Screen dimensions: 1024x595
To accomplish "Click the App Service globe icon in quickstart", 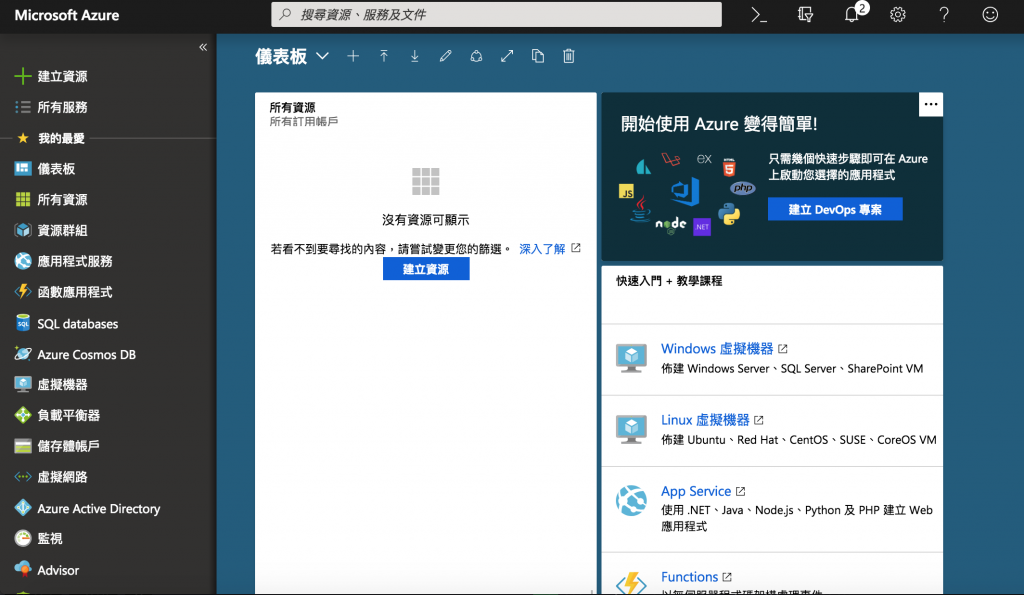I will tap(632, 501).
